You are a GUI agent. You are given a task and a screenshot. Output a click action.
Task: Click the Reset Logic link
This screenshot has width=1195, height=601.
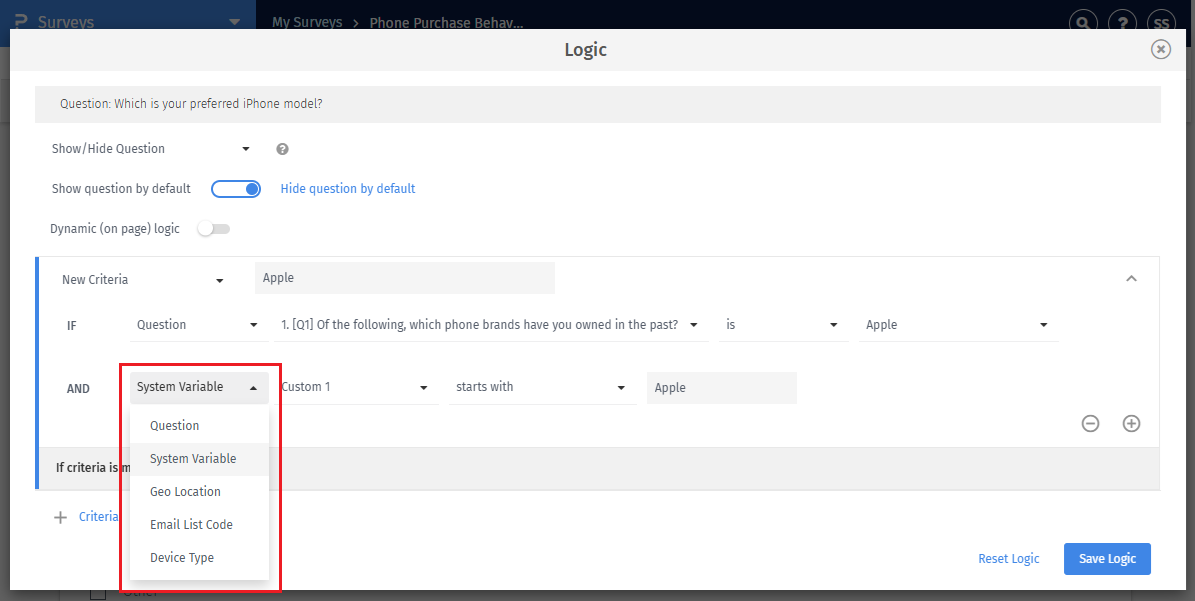pos(1009,559)
